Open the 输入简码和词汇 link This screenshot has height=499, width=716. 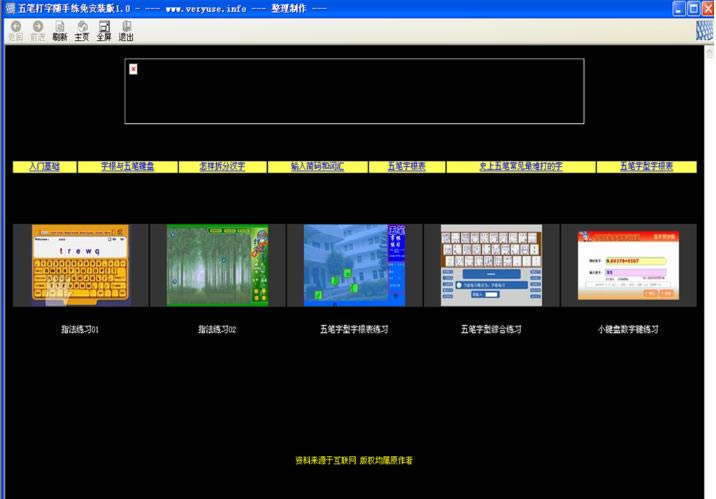317,167
